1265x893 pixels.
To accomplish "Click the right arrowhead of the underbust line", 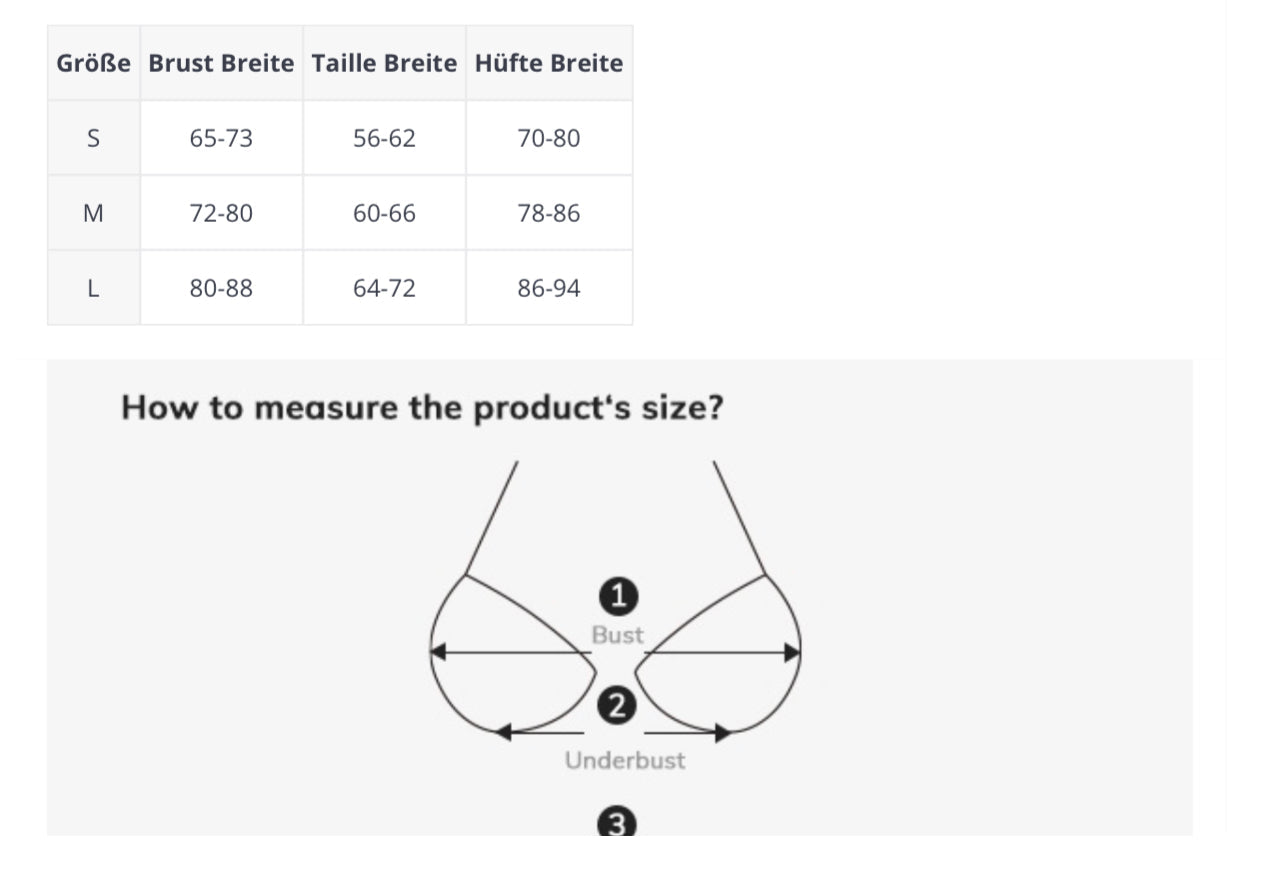I will 723,733.
